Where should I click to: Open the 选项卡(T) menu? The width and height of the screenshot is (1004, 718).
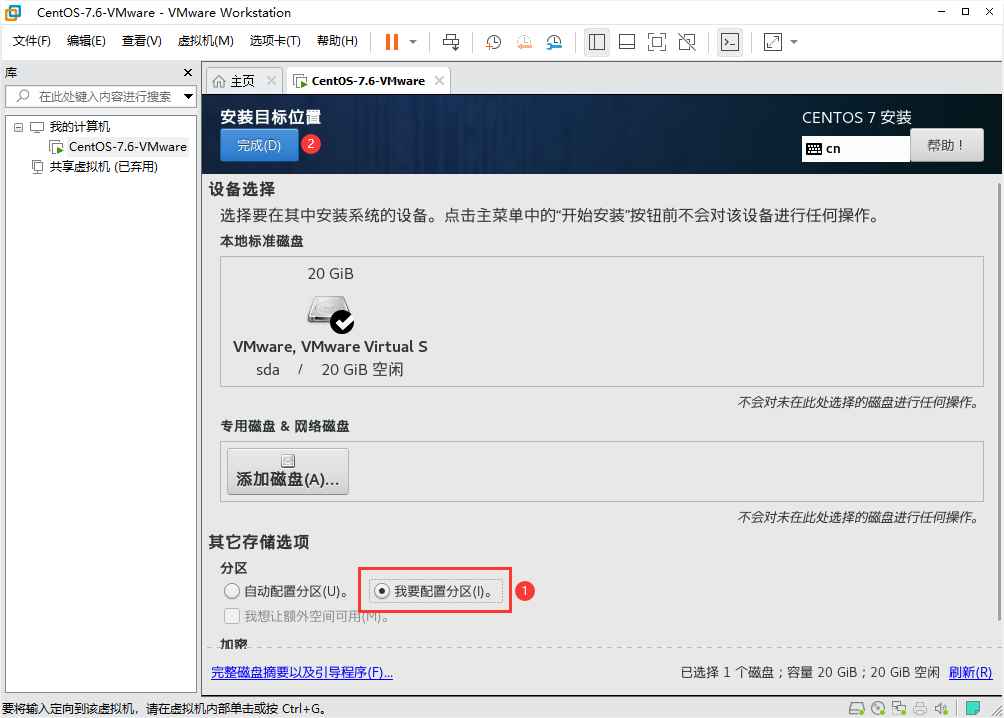(x=275, y=41)
